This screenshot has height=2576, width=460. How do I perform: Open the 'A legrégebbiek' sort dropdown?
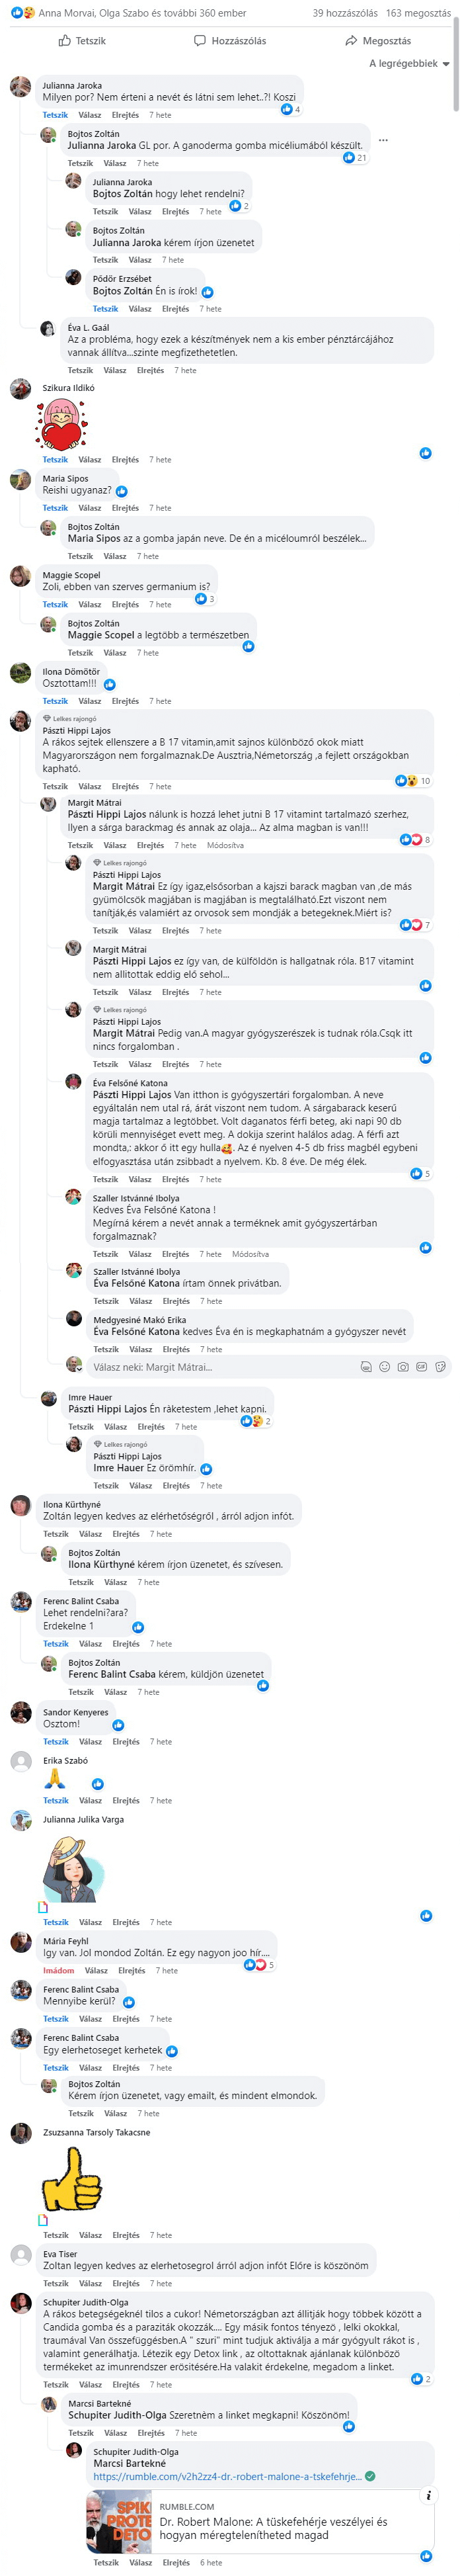[409, 64]
